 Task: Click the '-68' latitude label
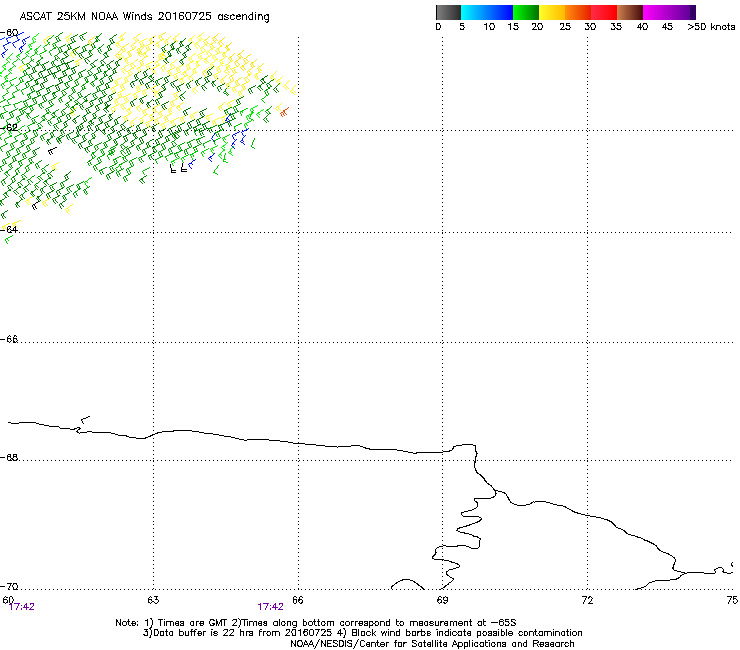[9, 457]
